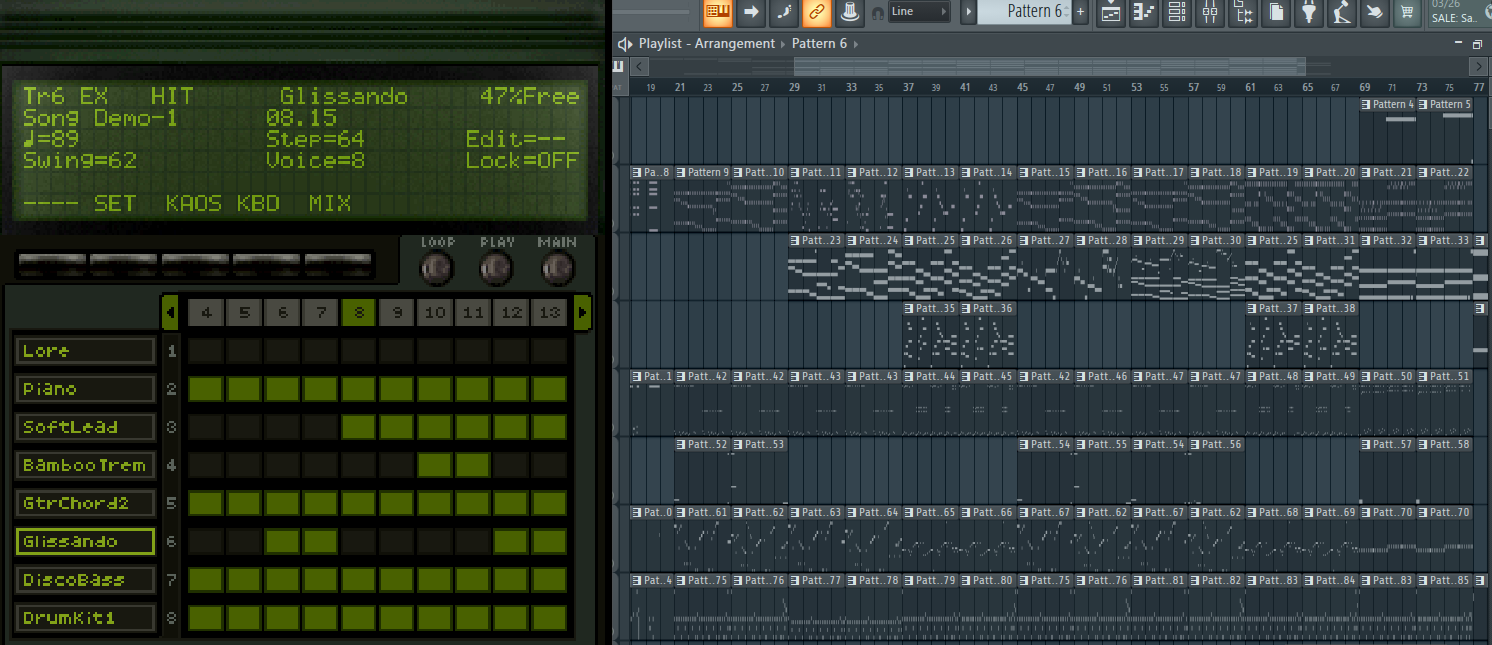Open the Pattern 6 name selector
Viewport: 1492px width, 645px height.
[1024, 12]
